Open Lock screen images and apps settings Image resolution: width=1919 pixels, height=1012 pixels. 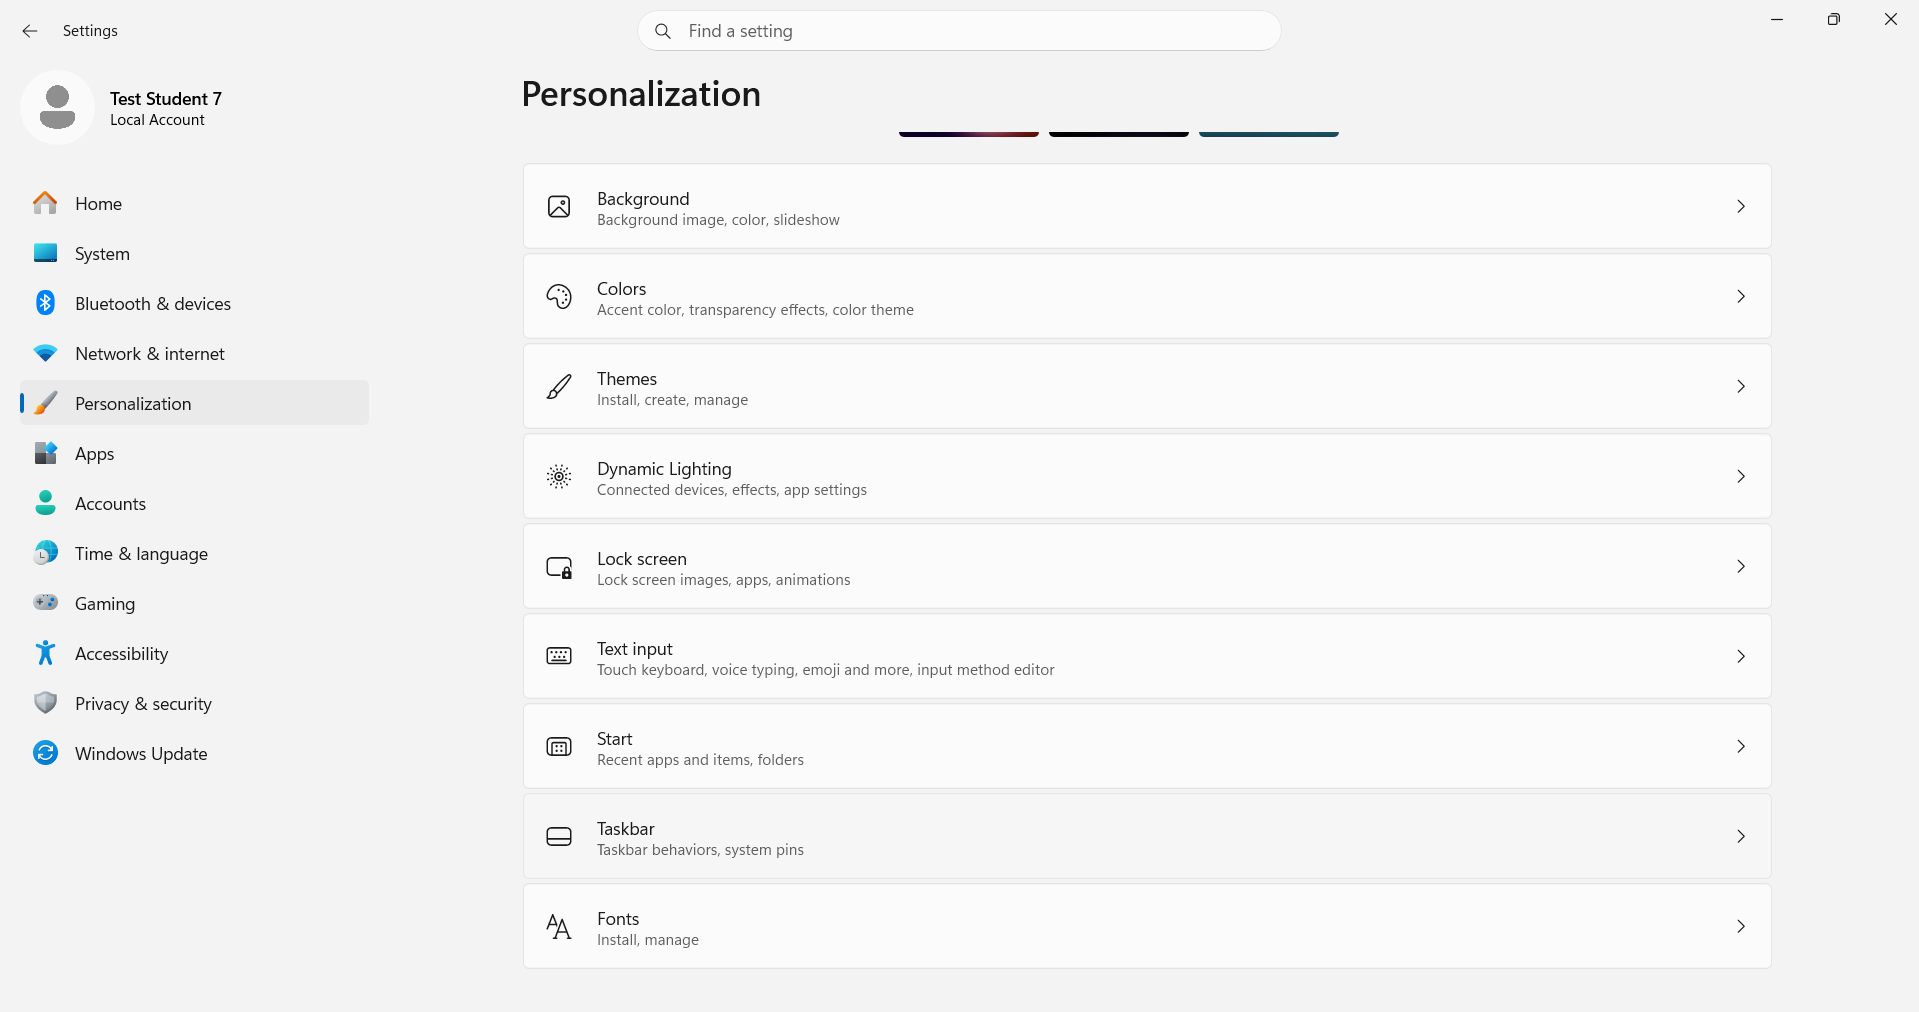coord(1147,567)
